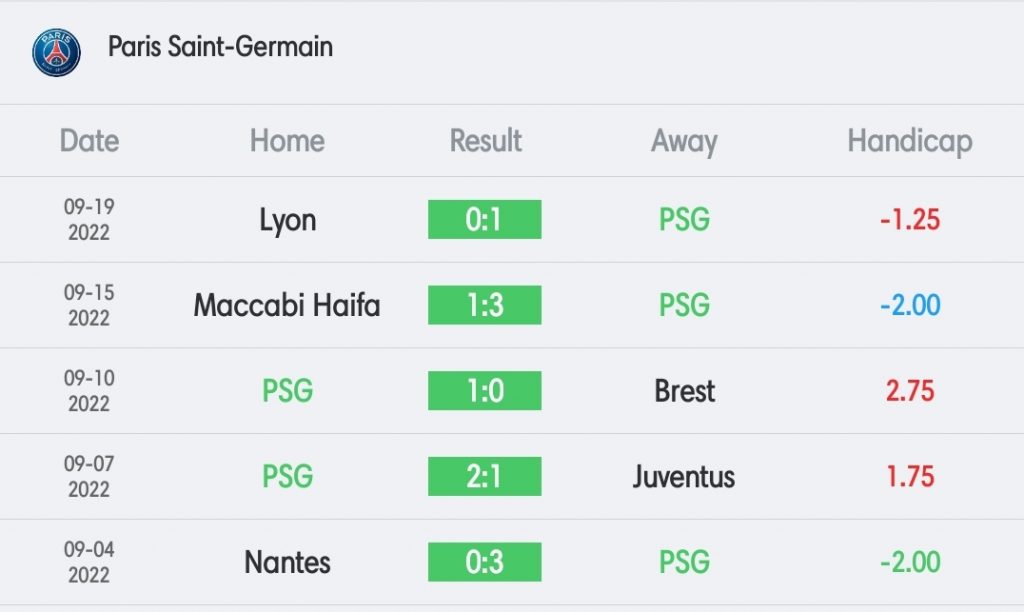The width and height of the screenshot is (1024, 612).
Task: Open the 2:1 PSG vs Juventus result
Action: click(485, 476)
